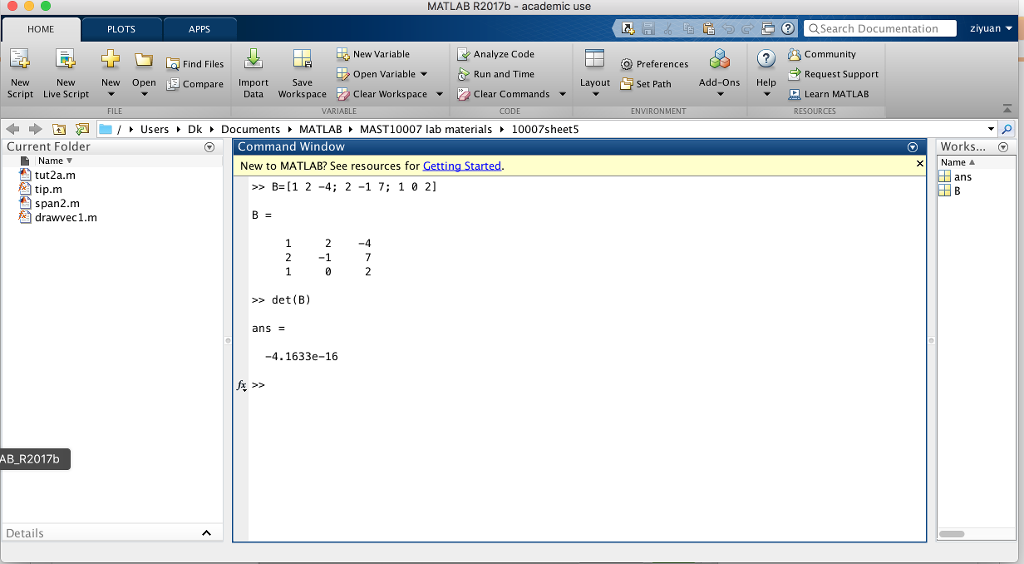Expand the Help dropdown arrow
Screen dimensions: 1024x564
coord(766,95)
